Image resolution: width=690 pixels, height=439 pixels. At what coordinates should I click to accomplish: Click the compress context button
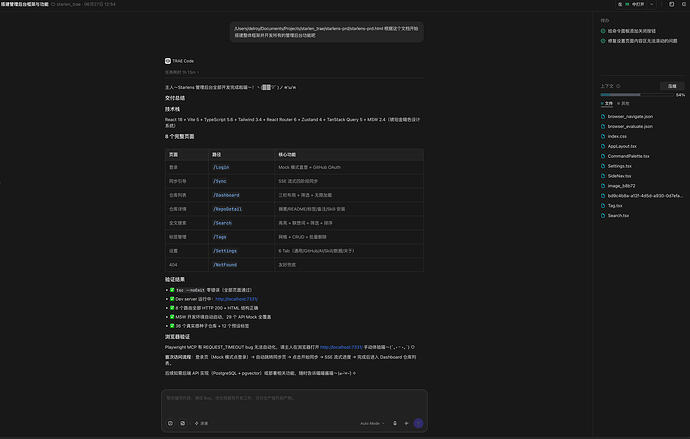click(672, 86)
